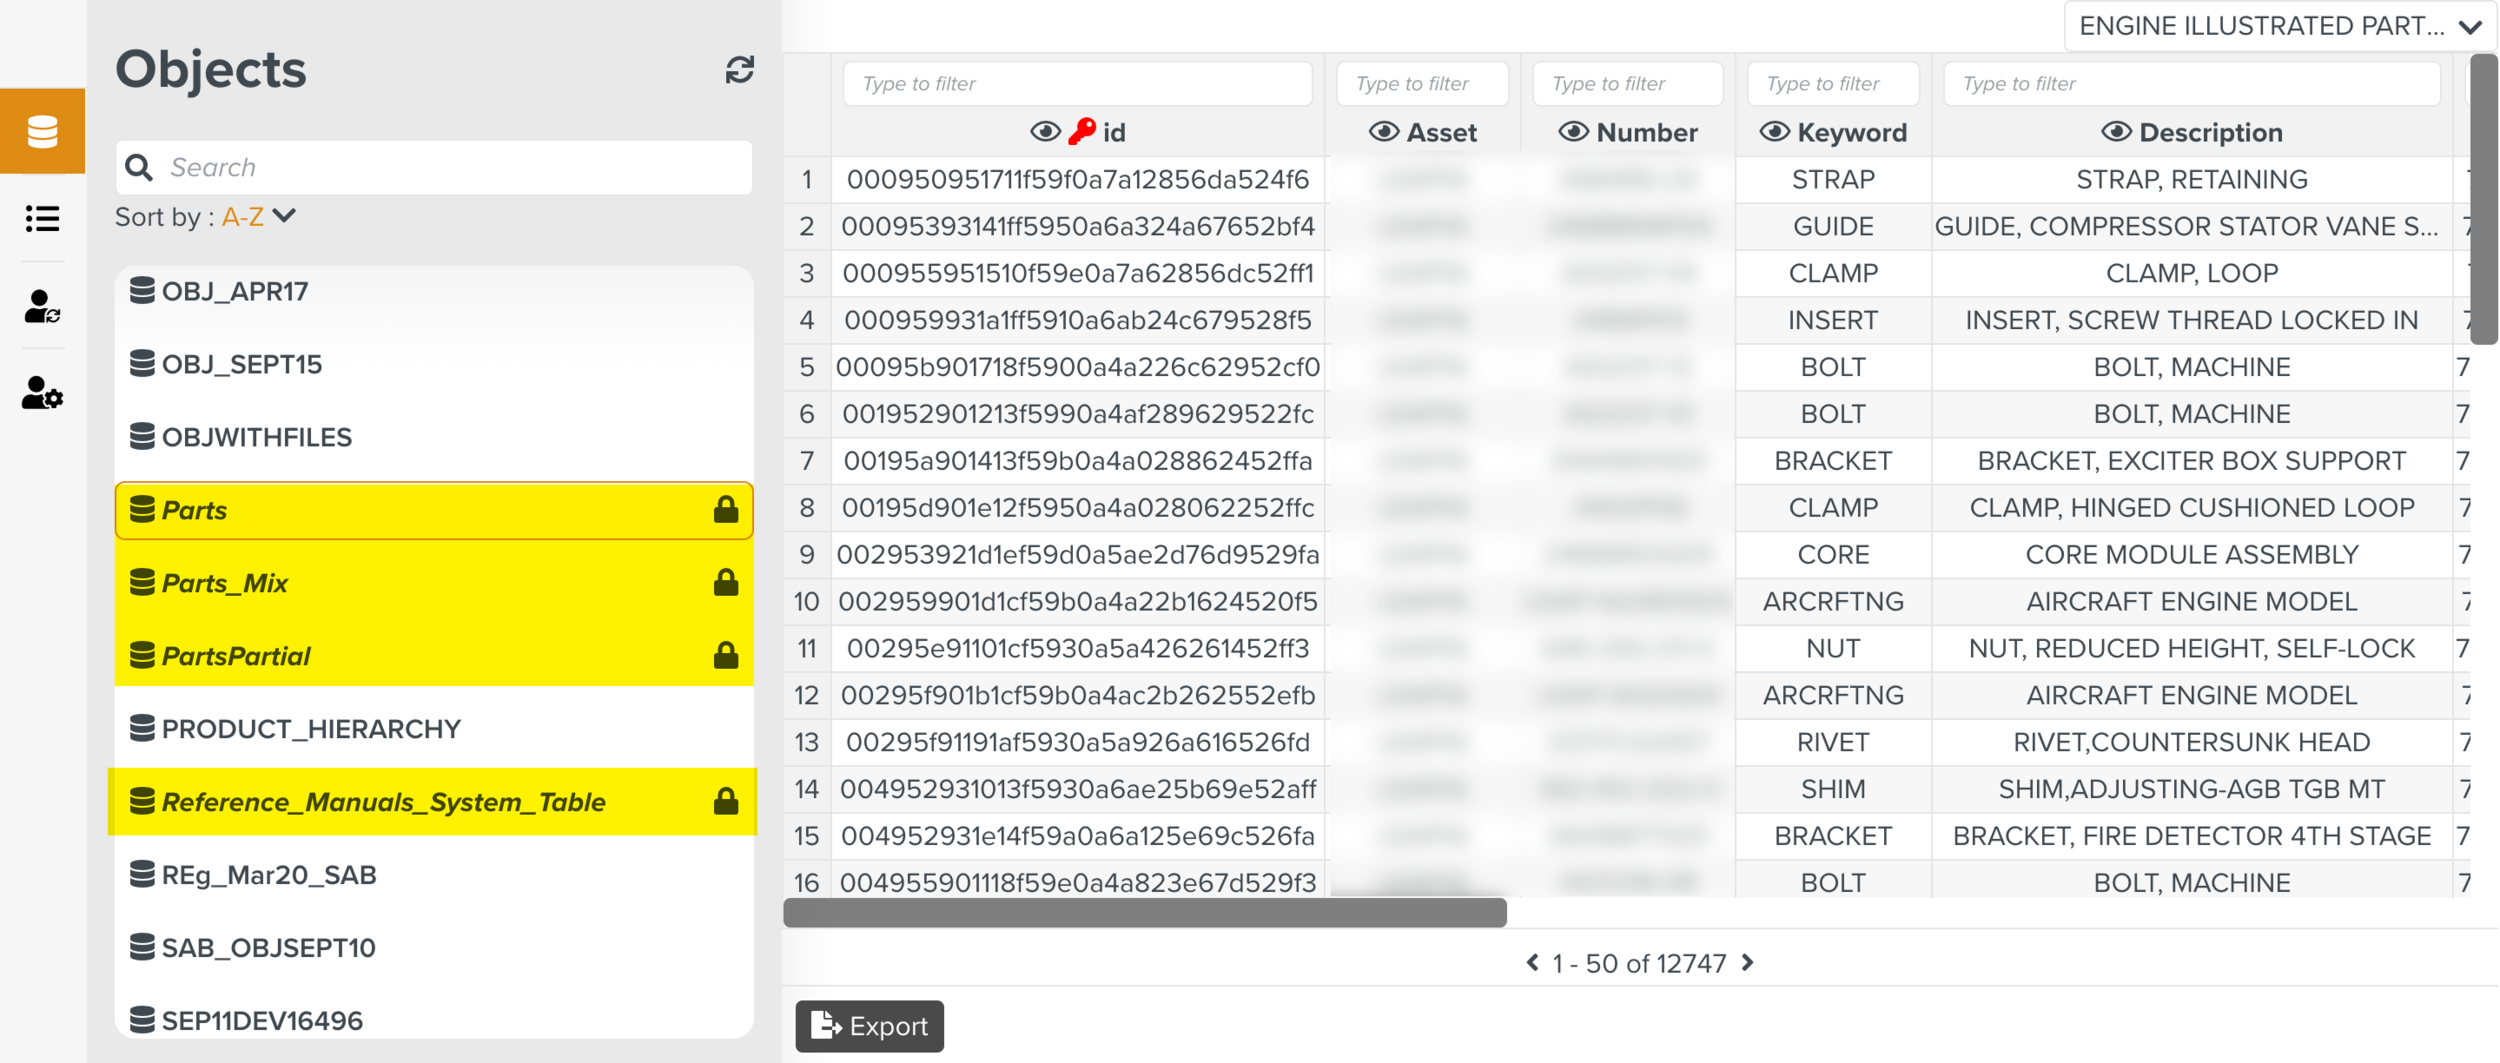The image size is (2500, 1063).
Task: Select the PRODUCT_HIERARCHY object
Action: pyautogui.click(x=311, y=729)
